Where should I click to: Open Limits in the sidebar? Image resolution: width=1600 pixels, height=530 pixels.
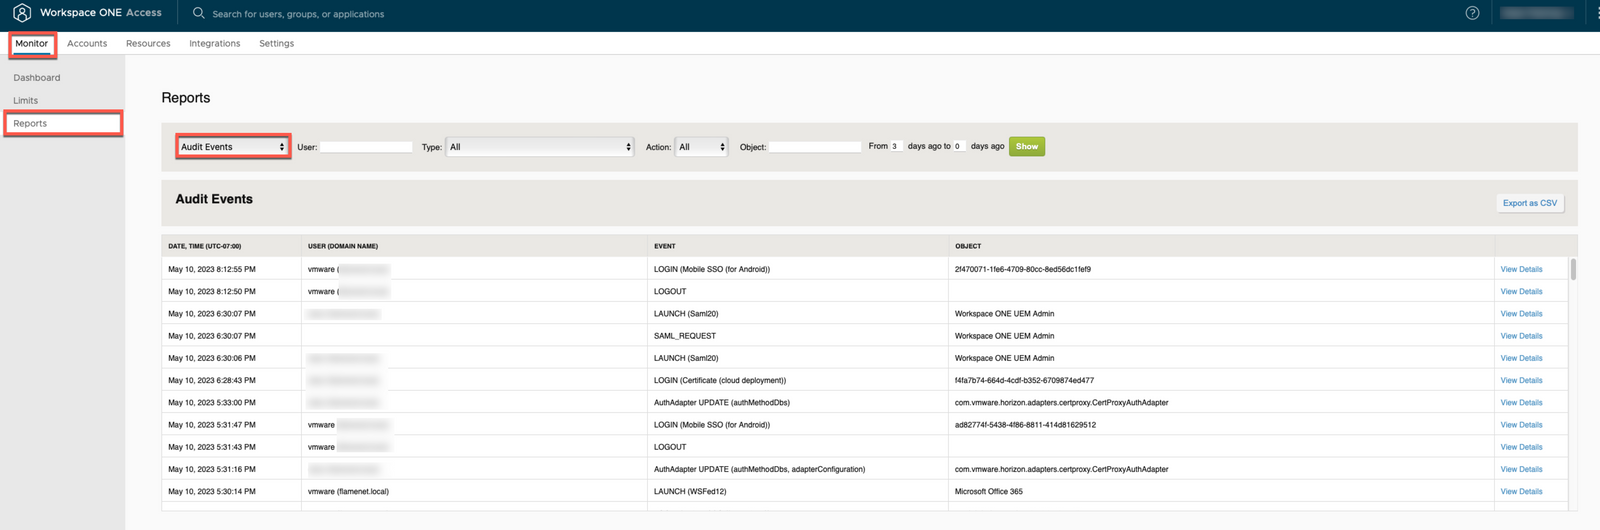(26, 100)
